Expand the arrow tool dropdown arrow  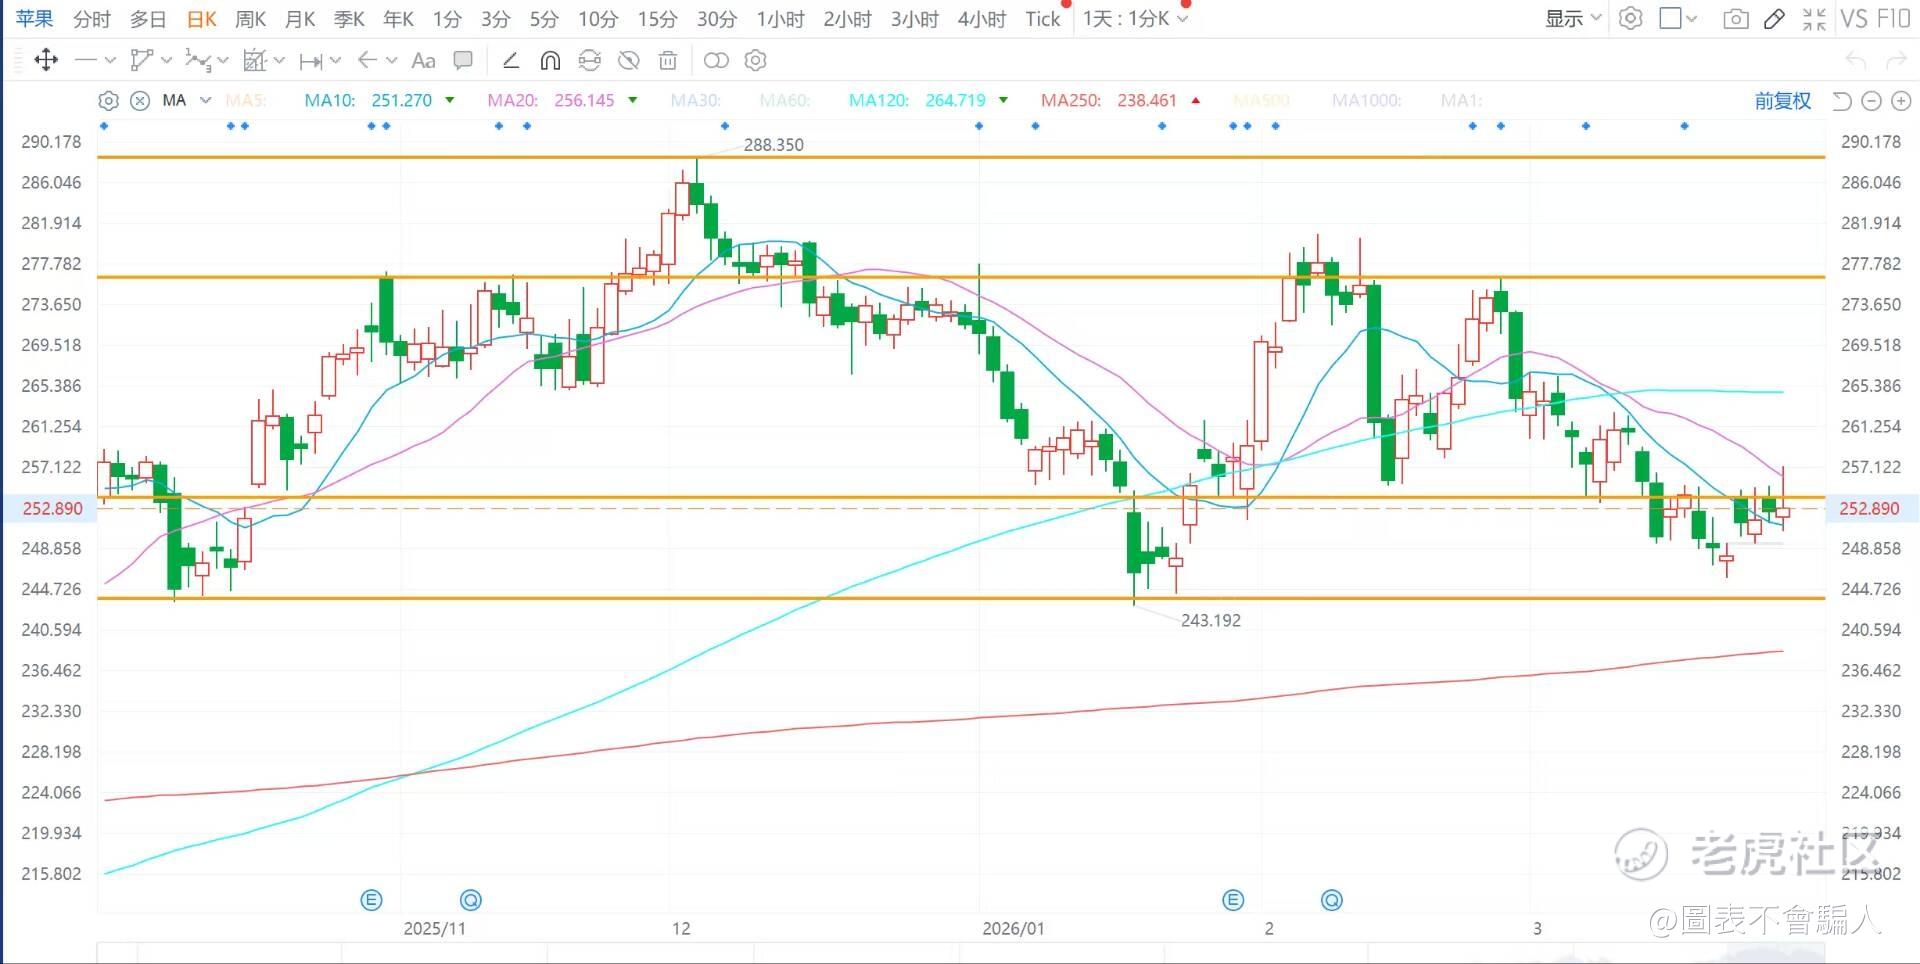pos(391,61)
